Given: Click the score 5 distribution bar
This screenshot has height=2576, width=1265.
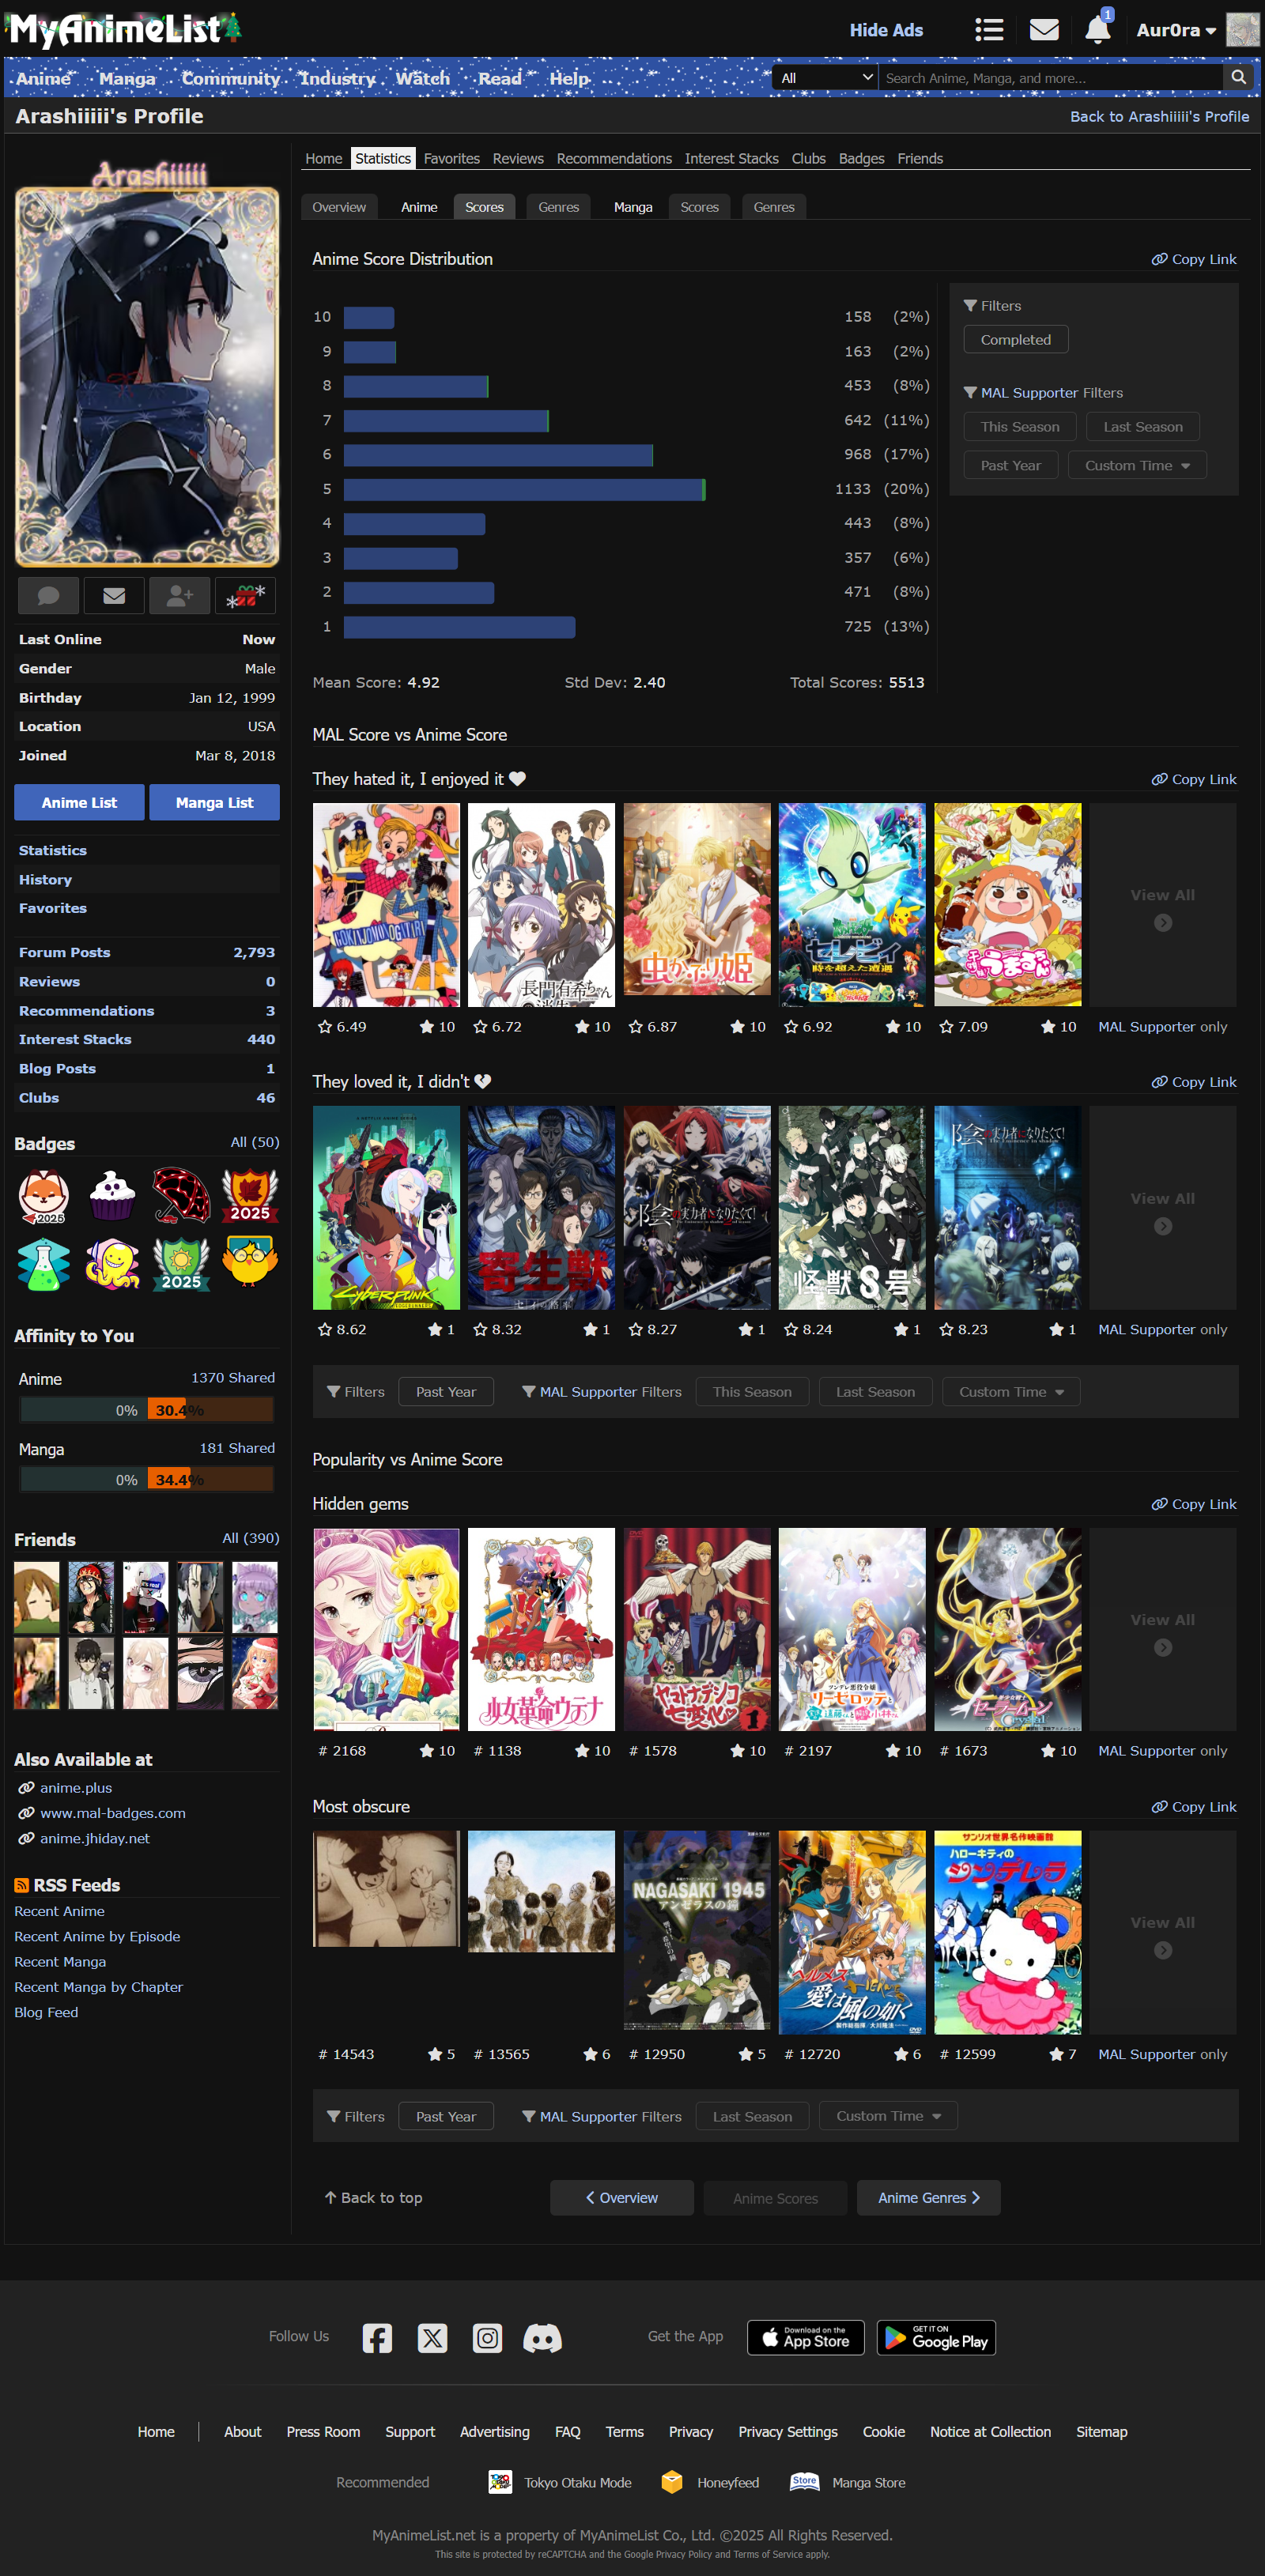Looking at the screenshot, I should point(524,489).
